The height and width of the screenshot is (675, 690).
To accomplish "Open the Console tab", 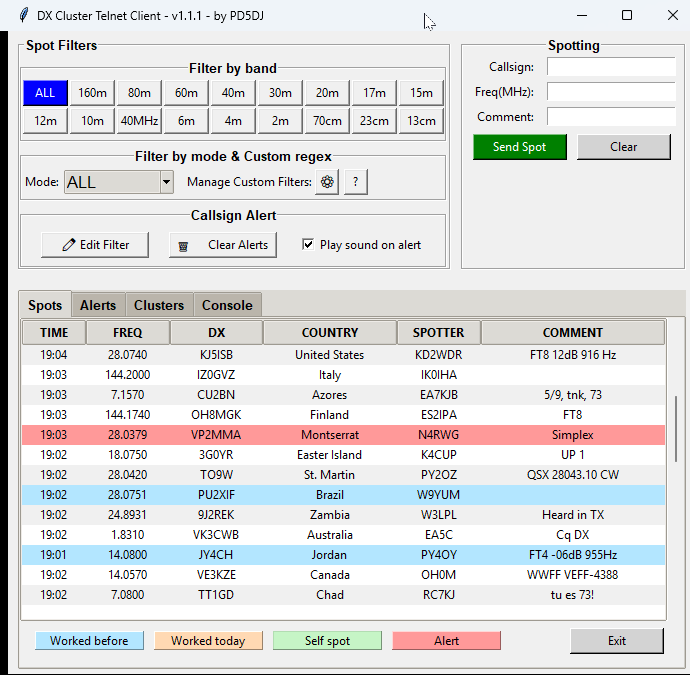I will pyautogui.click(x=227, y=305).
